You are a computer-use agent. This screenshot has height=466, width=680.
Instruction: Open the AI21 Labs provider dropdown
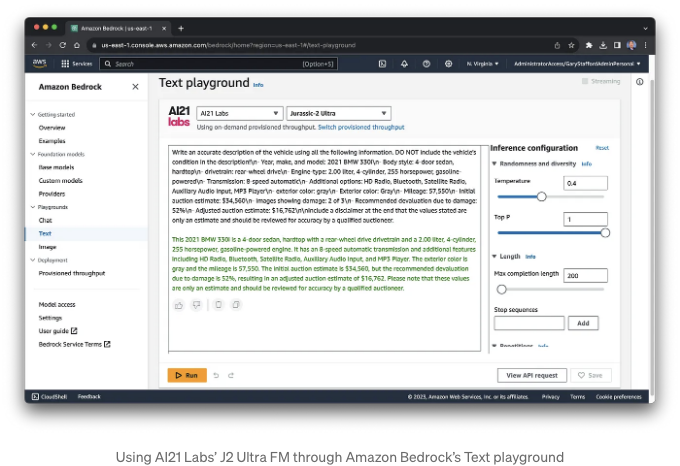click(x=240, y=114)
